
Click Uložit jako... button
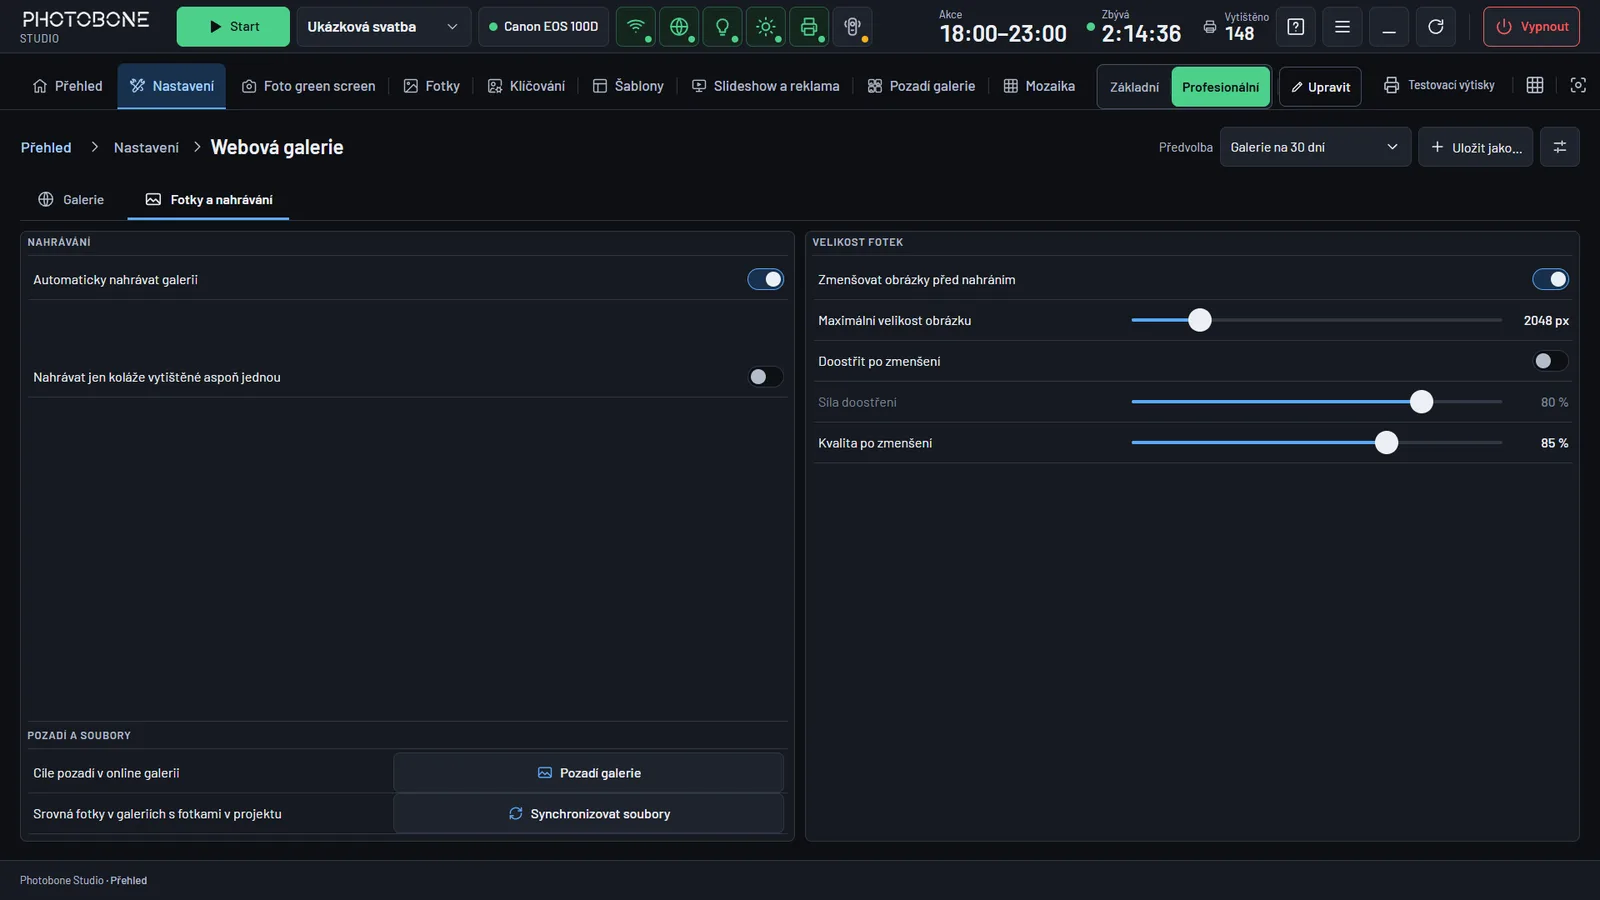tap(1475, 147)
